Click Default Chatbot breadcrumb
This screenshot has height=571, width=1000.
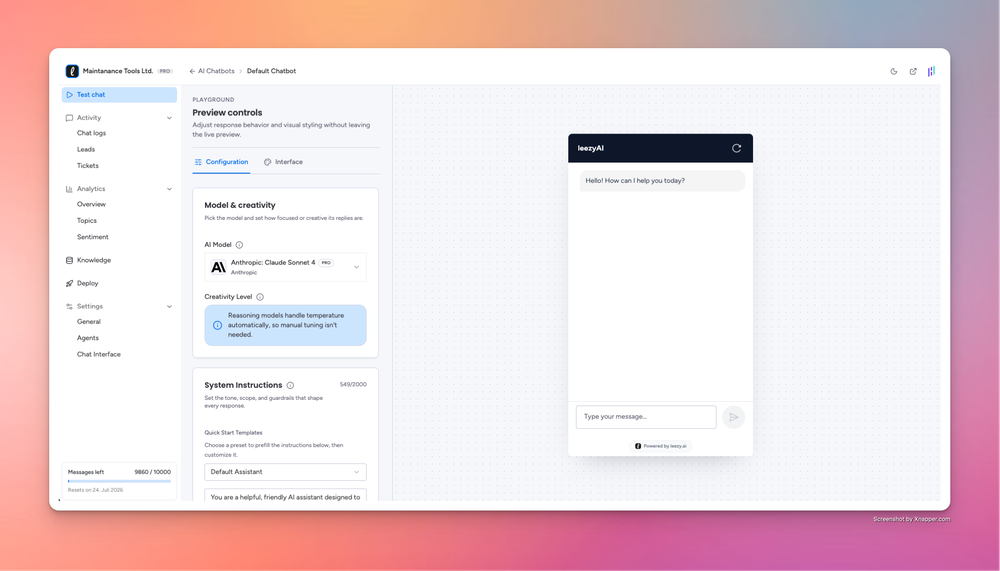click(x=272, y=71)
